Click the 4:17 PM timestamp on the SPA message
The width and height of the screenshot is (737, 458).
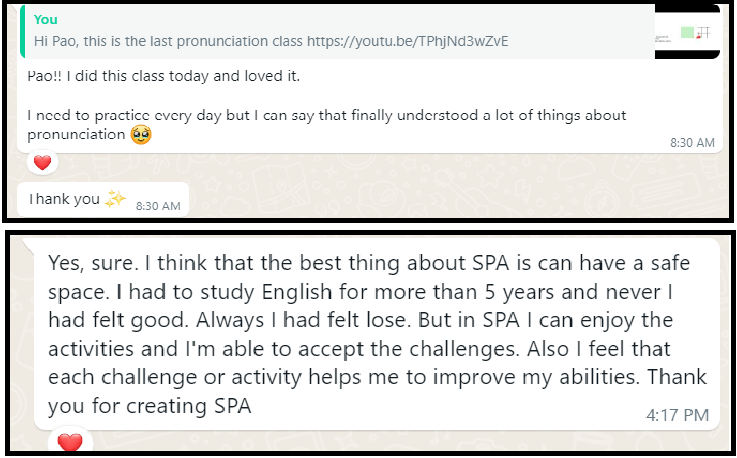click(679, 413)
